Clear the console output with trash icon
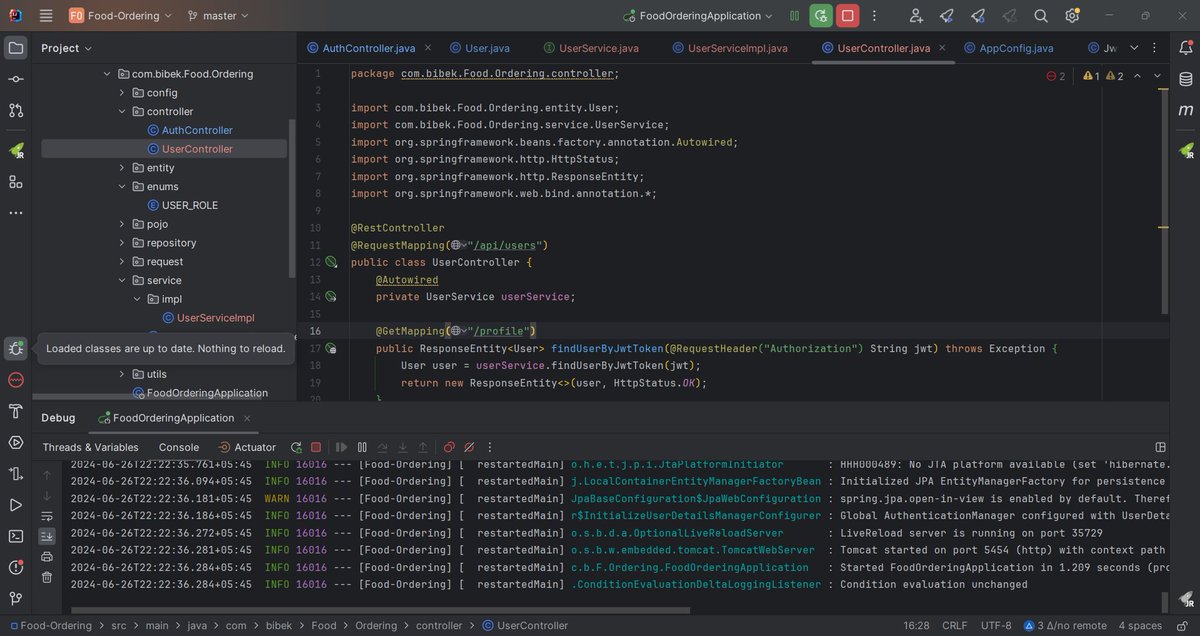Screen dimensions: 1200x636 [x=46, y=577]
